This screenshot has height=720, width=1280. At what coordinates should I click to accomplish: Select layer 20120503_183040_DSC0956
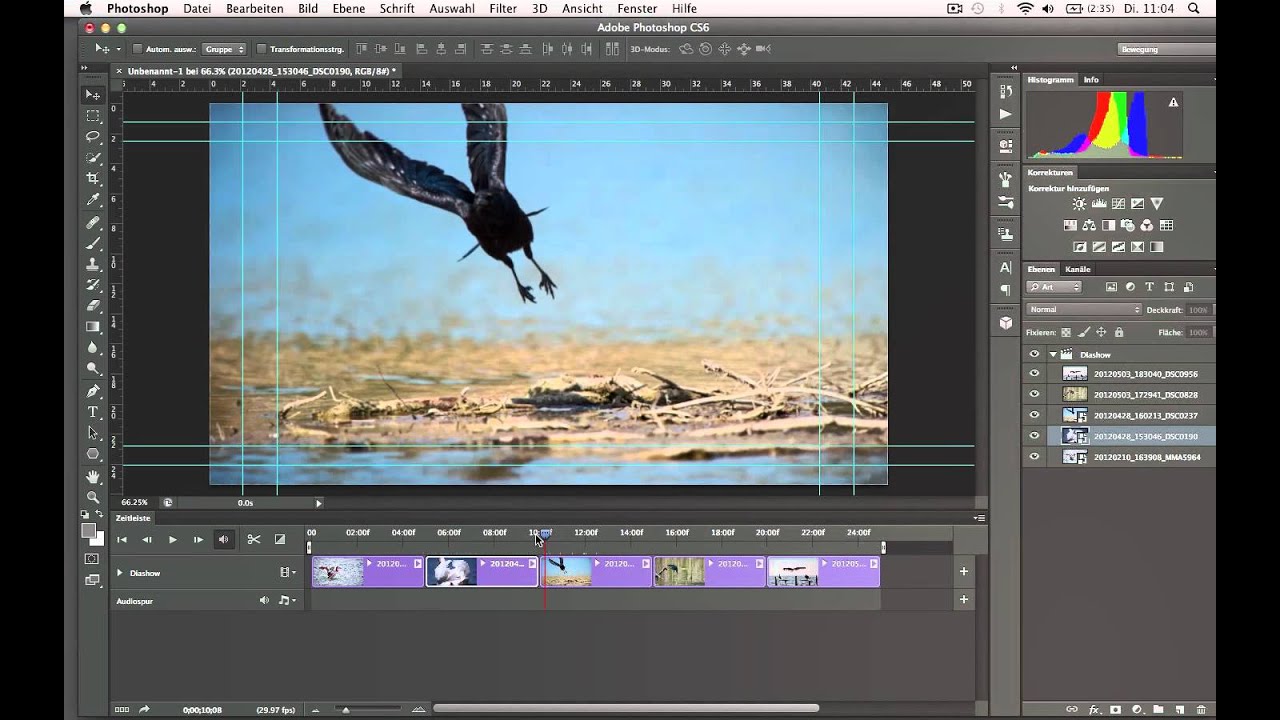click(x=1145, y=374)
